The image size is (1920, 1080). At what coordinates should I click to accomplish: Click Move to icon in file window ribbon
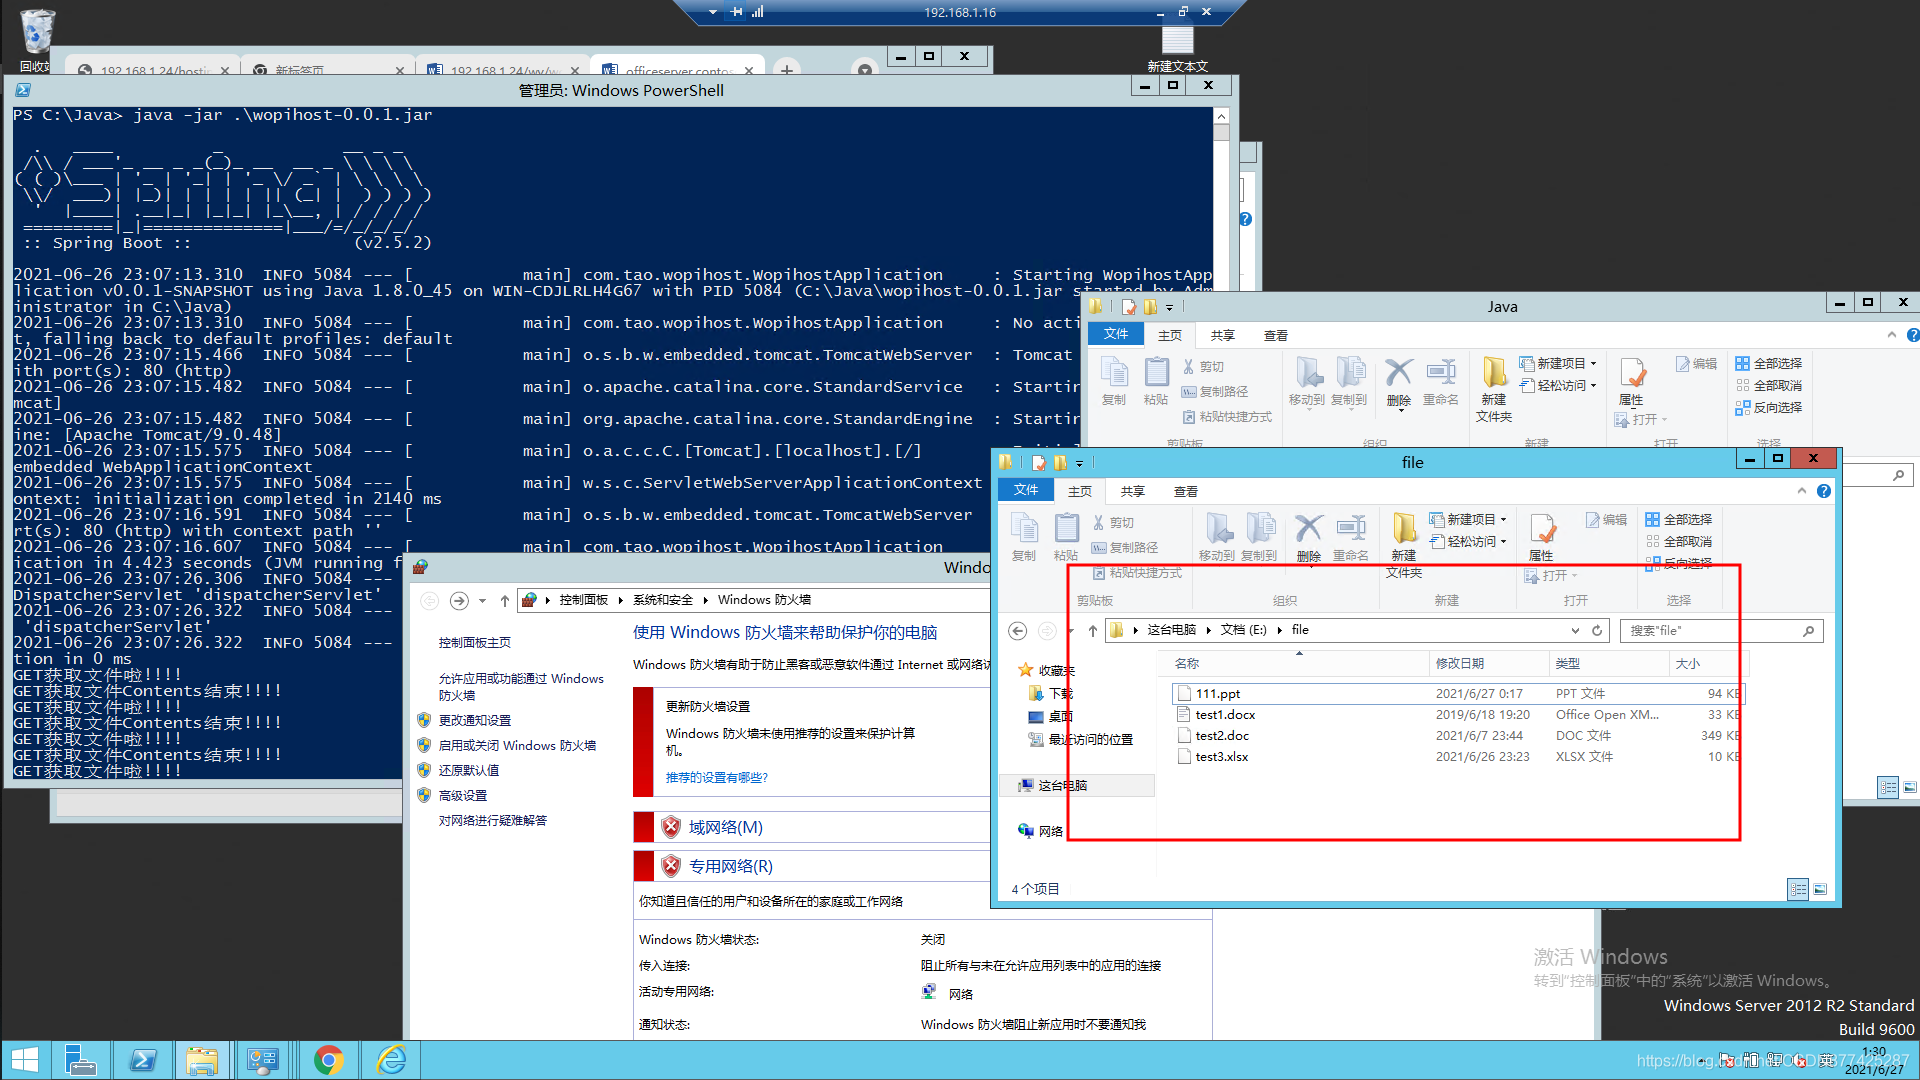click(x=1217, y=537)
